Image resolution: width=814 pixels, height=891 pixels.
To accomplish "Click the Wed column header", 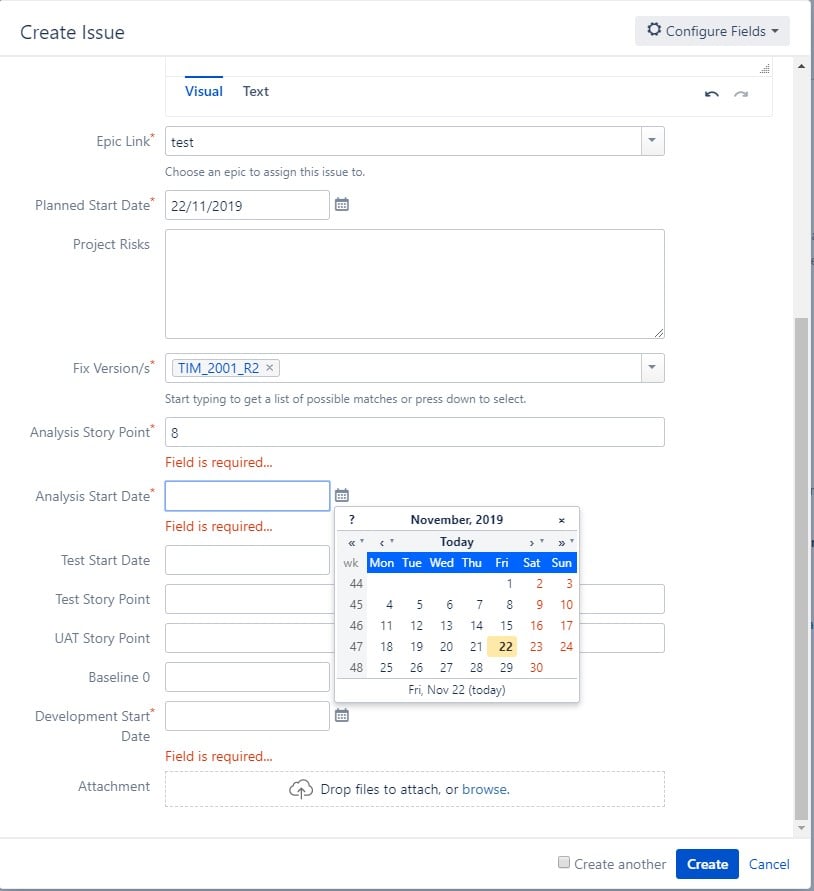I will click(x=441, y=563).
